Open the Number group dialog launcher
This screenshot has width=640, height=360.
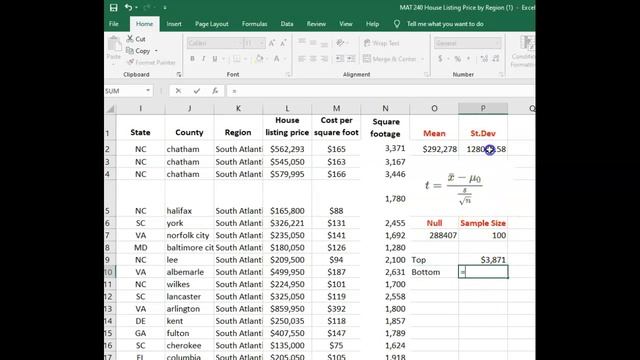click(x=501, y=75)
